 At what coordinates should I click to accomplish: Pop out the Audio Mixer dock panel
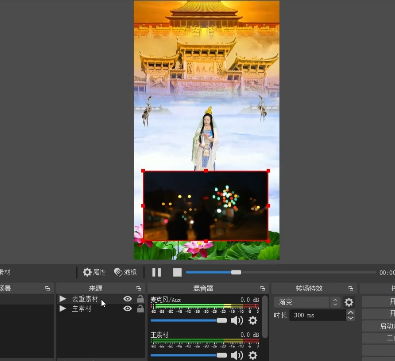coord(263,288)
